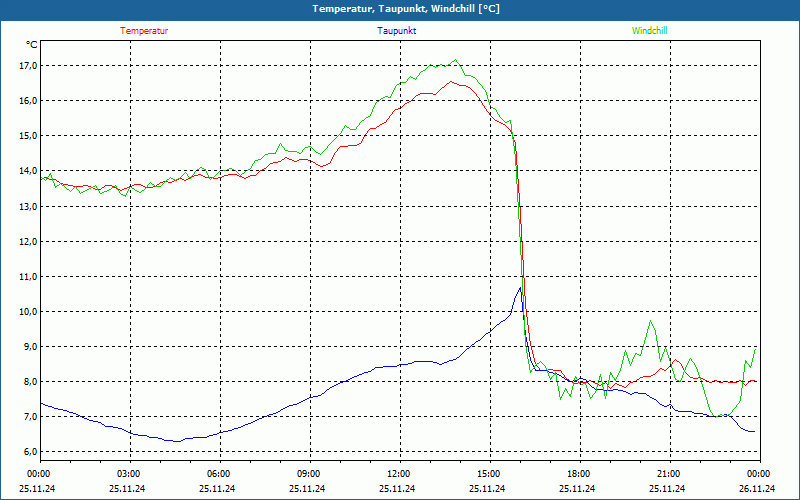Click the 17,0 y-axis value

(29, 65)
